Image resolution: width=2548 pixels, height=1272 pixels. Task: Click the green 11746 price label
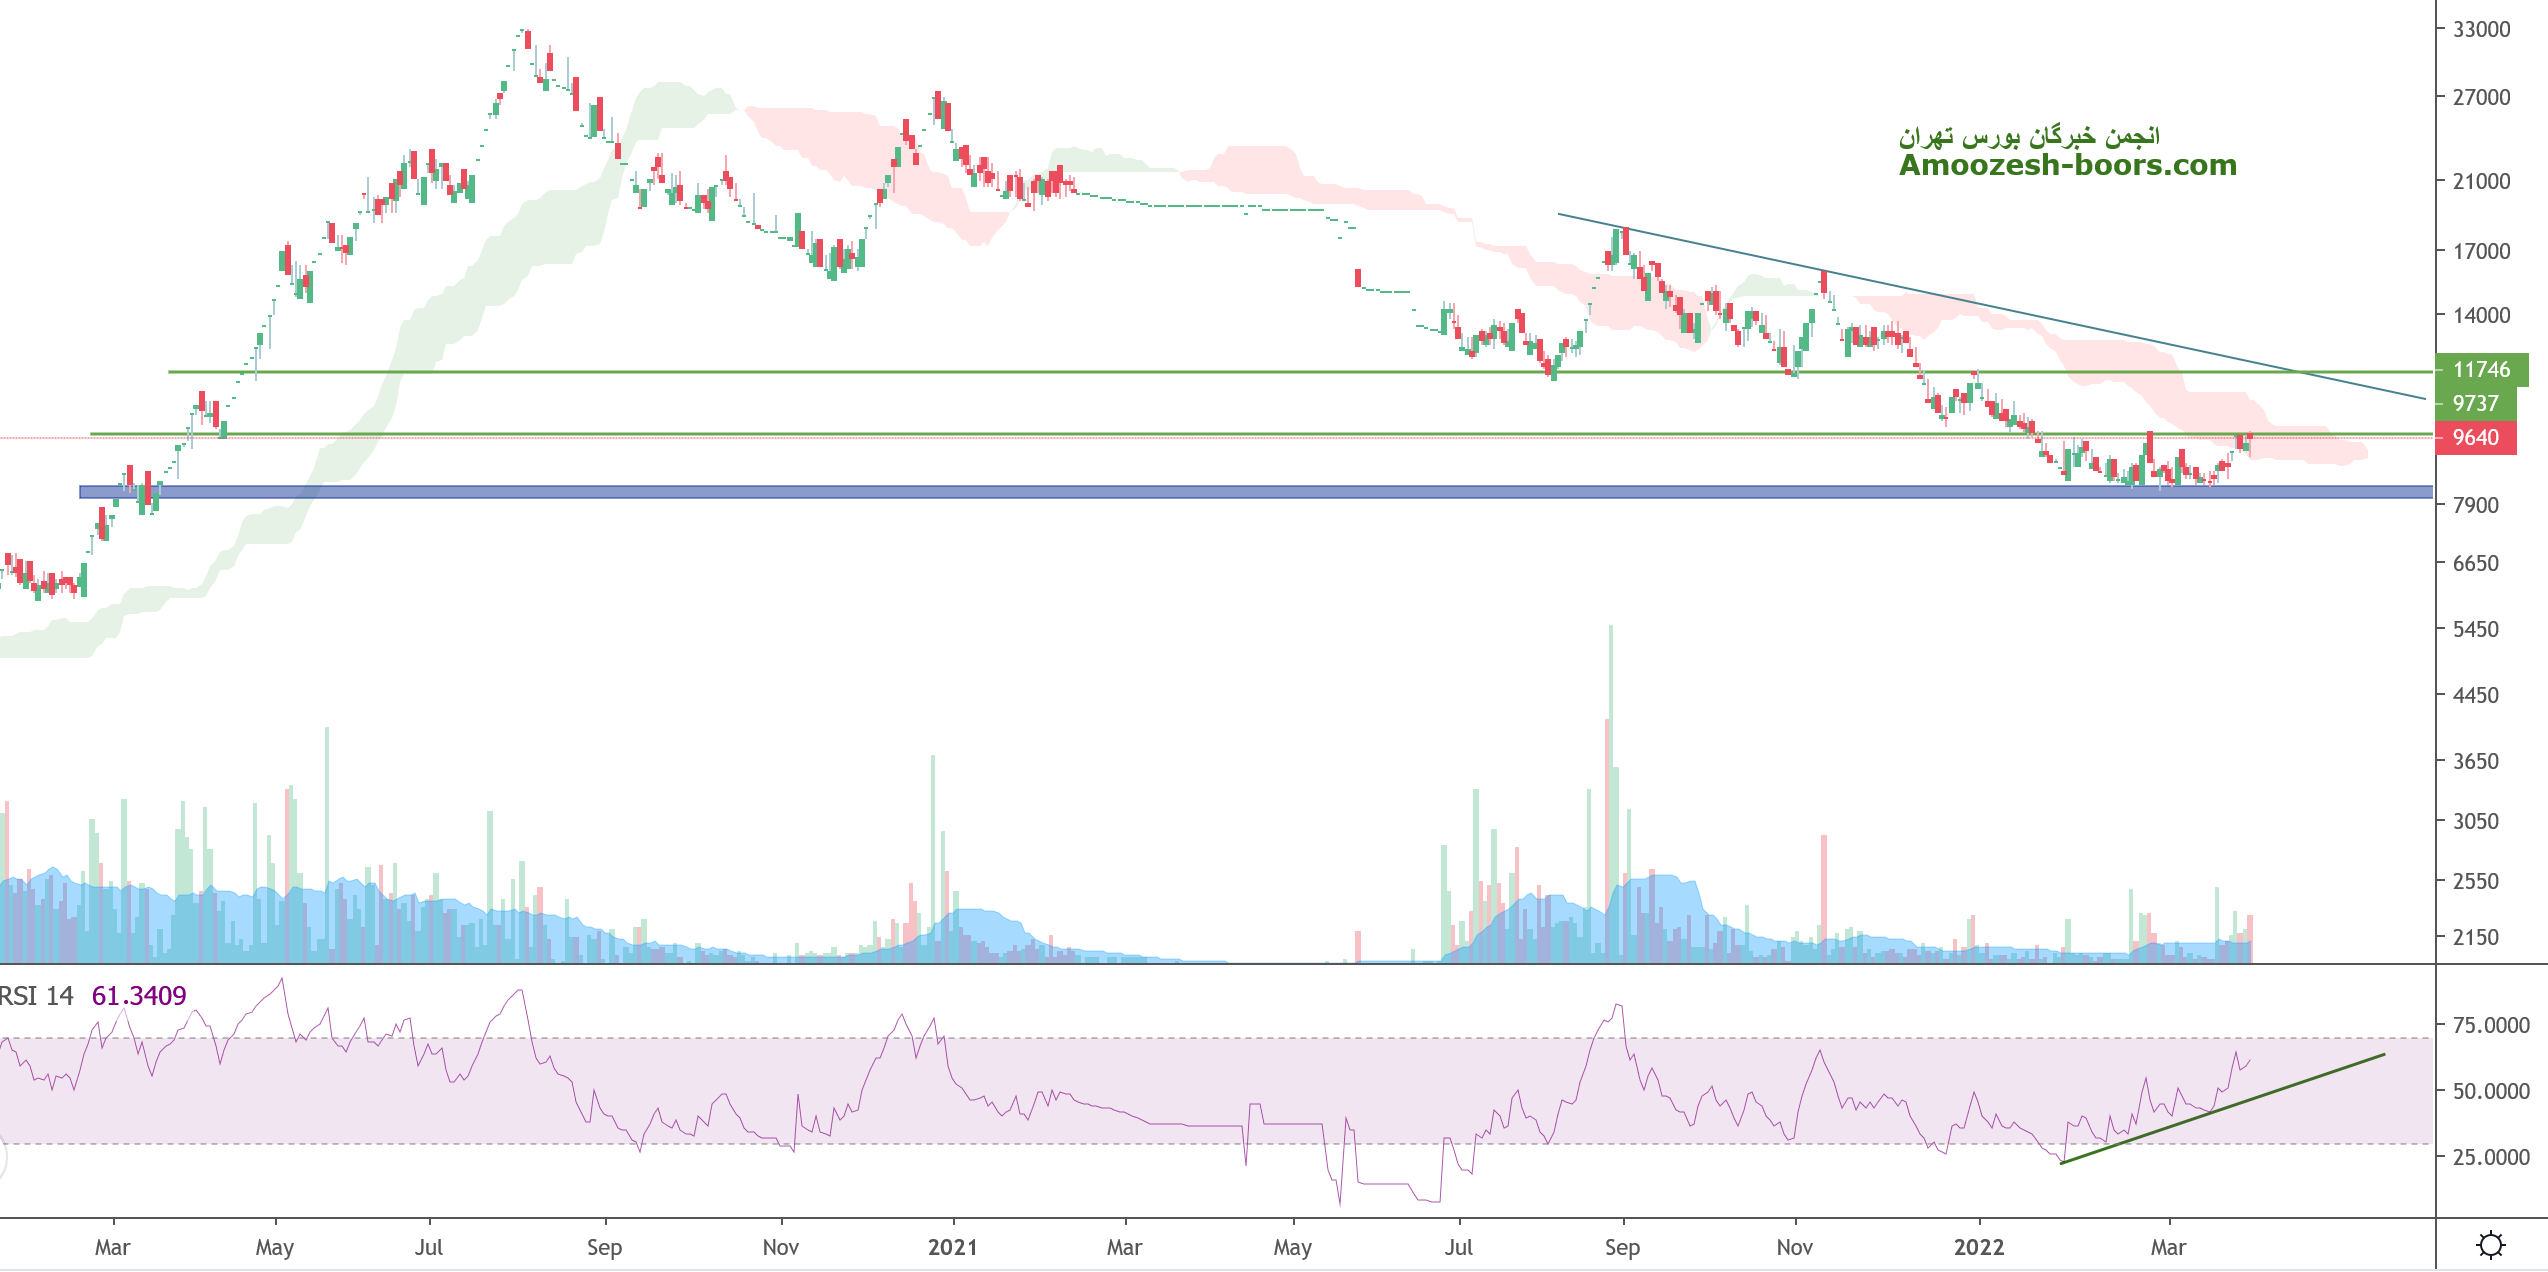tap(2481, 370)
